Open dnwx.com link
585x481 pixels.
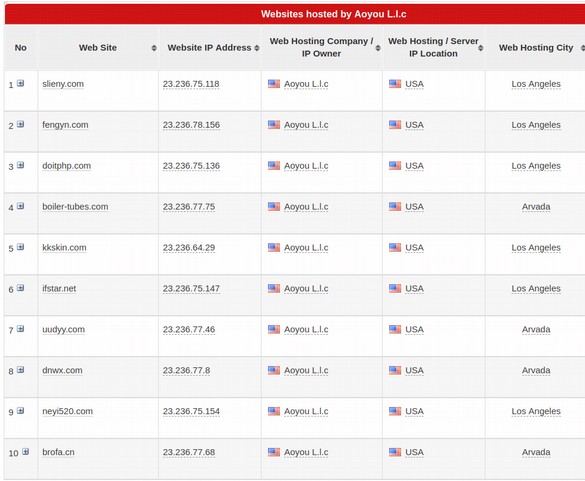point(62,370)
